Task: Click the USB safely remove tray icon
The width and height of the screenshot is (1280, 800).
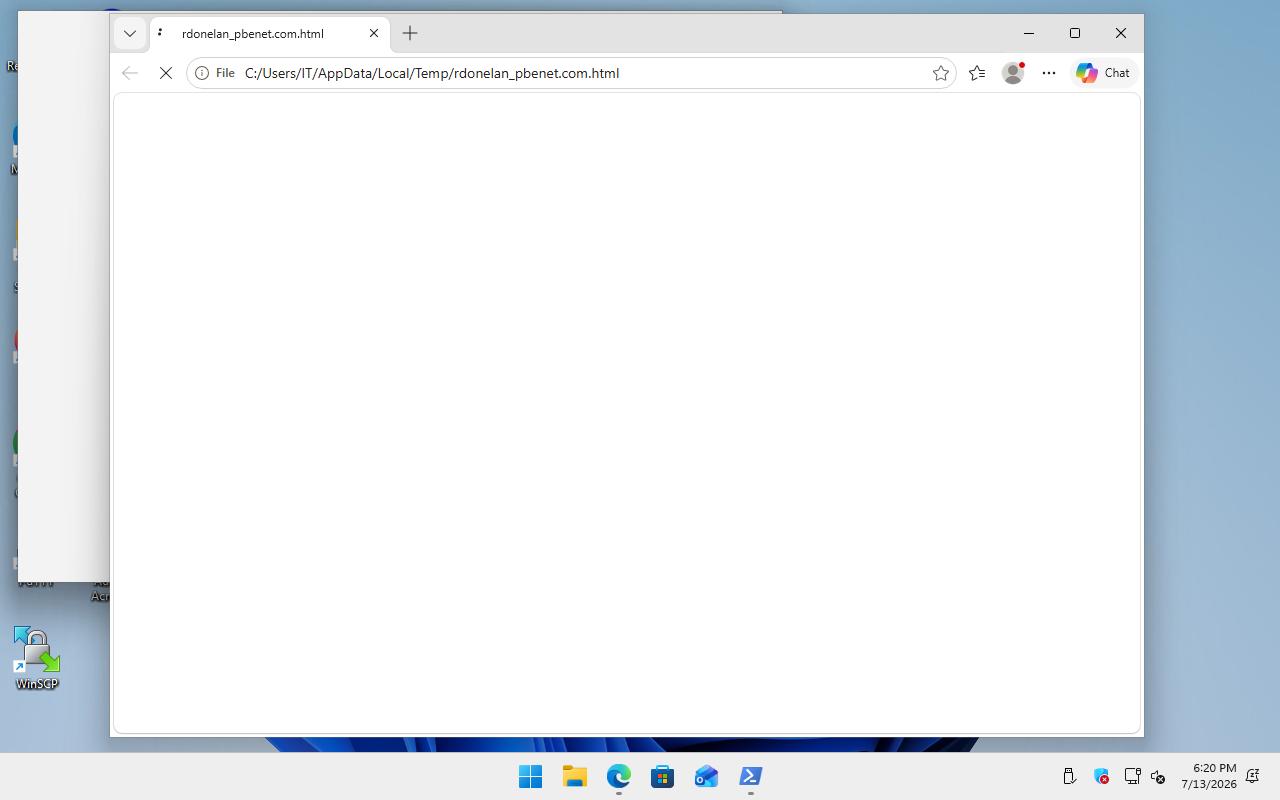Action: pyautogui.click(x=1068, y=776)
